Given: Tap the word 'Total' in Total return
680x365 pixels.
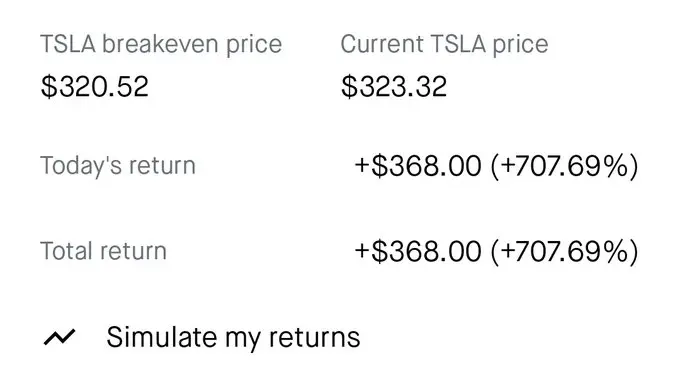Looking at the screenshot, I should [x=68, y=251].
